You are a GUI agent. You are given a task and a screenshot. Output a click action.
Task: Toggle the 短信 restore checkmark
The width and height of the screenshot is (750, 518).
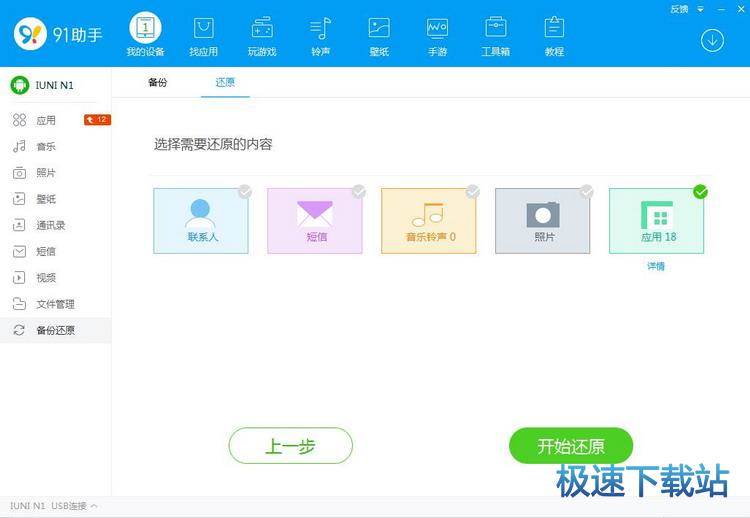359,192
